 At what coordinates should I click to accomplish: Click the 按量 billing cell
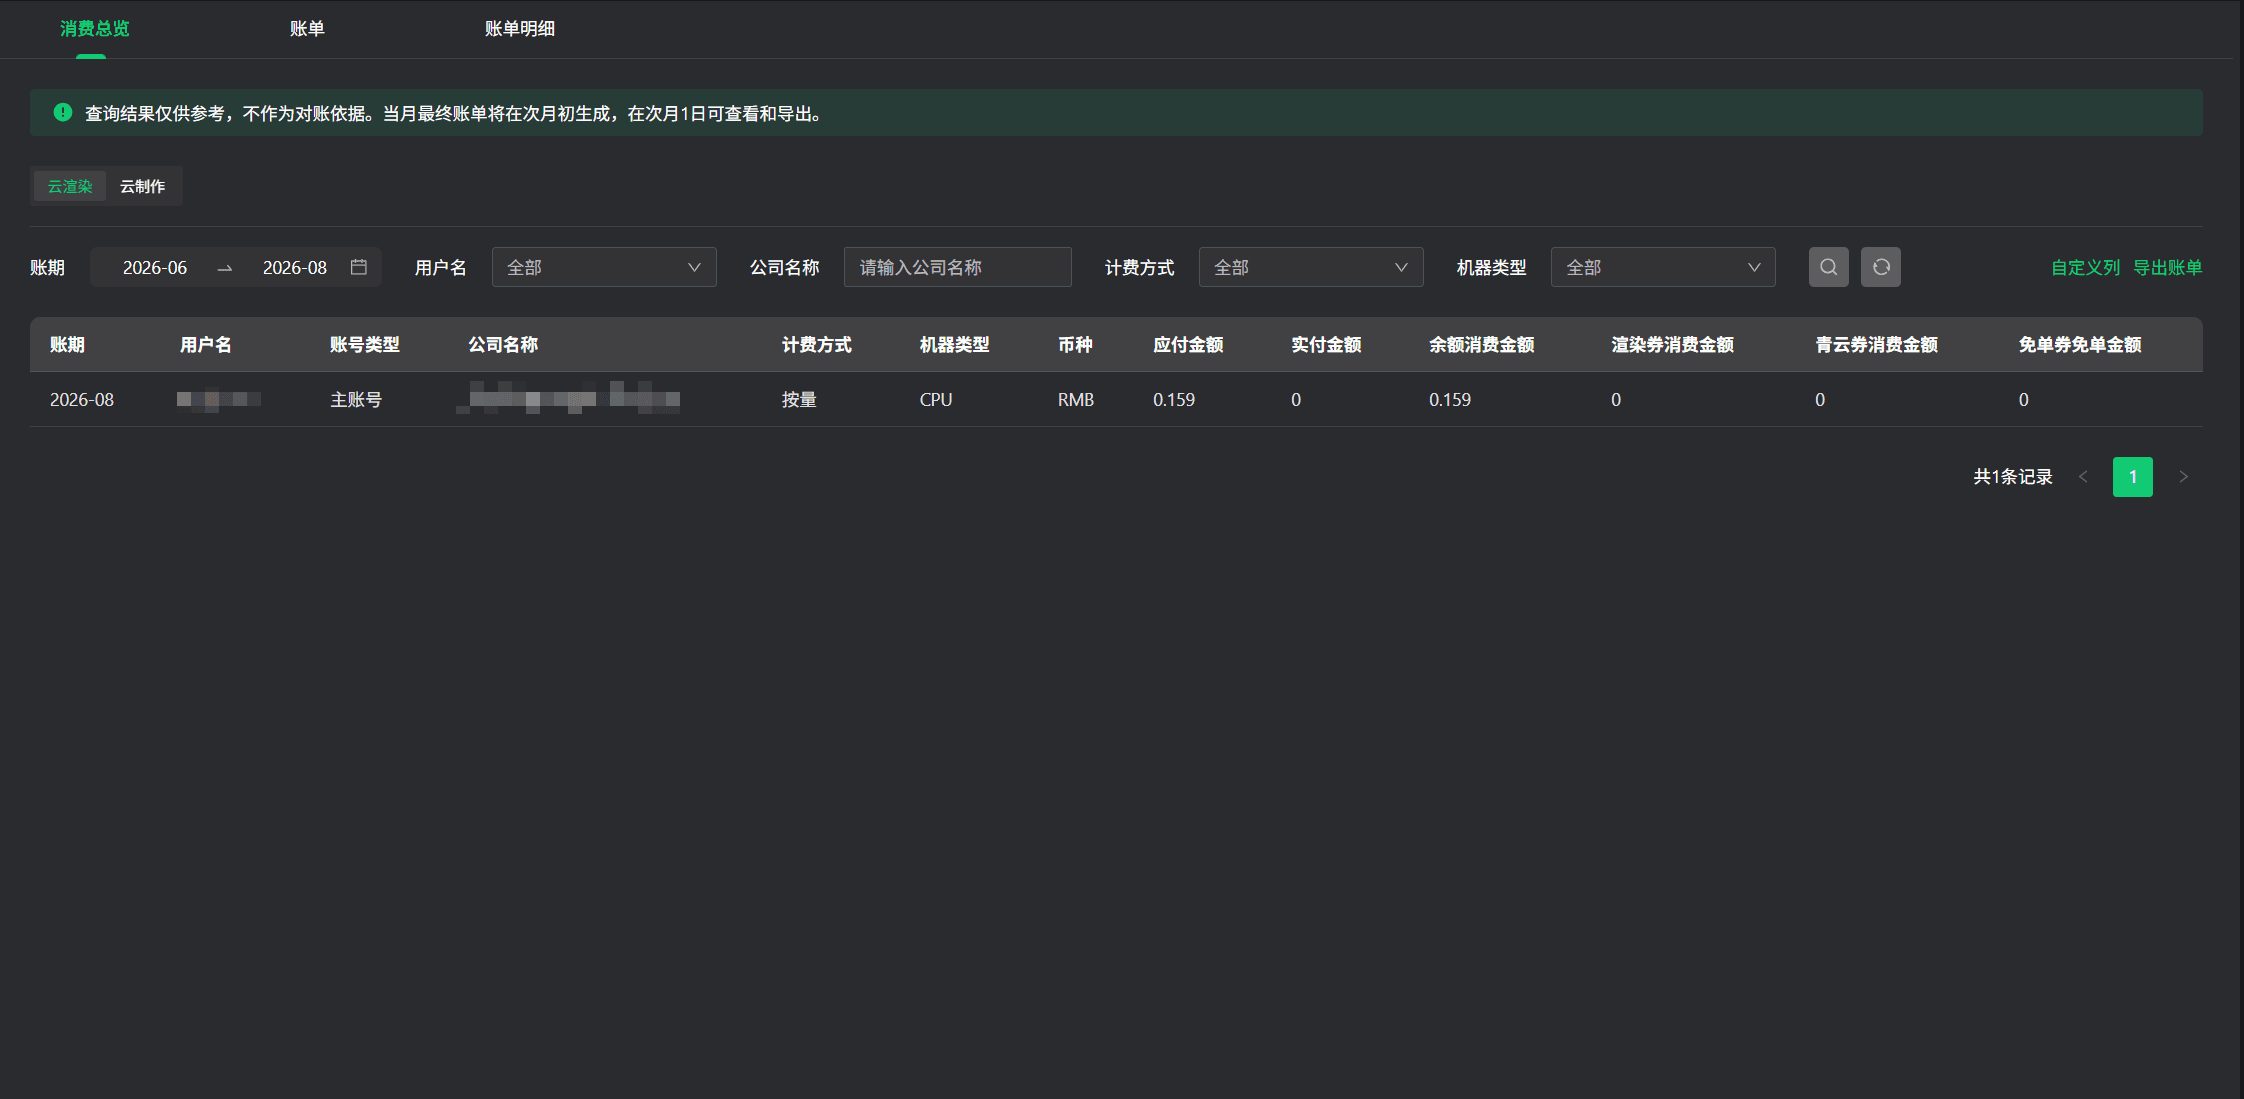(x=799, y=400)
